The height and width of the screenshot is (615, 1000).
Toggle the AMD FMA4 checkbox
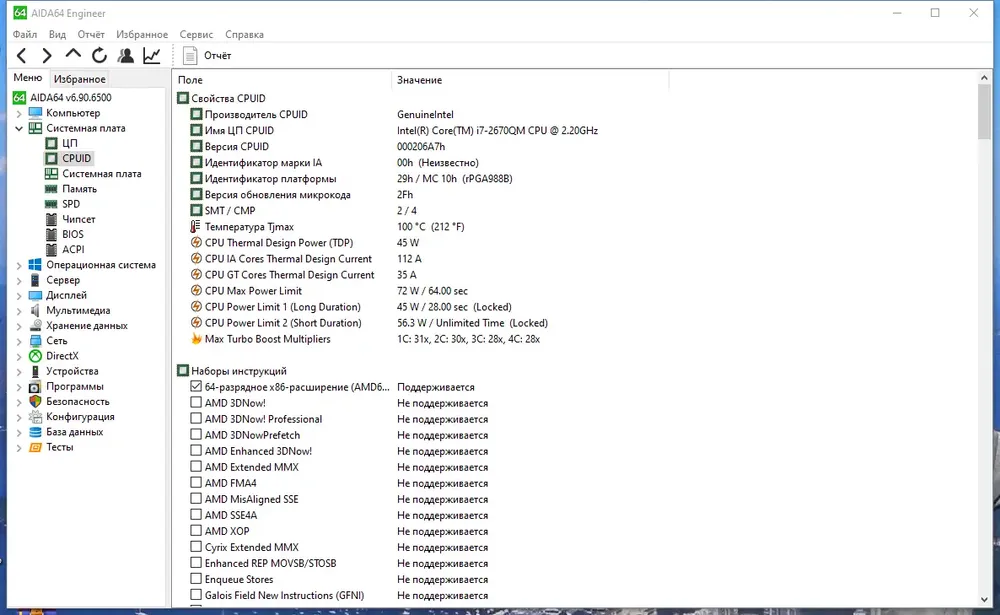coord(196,483)
